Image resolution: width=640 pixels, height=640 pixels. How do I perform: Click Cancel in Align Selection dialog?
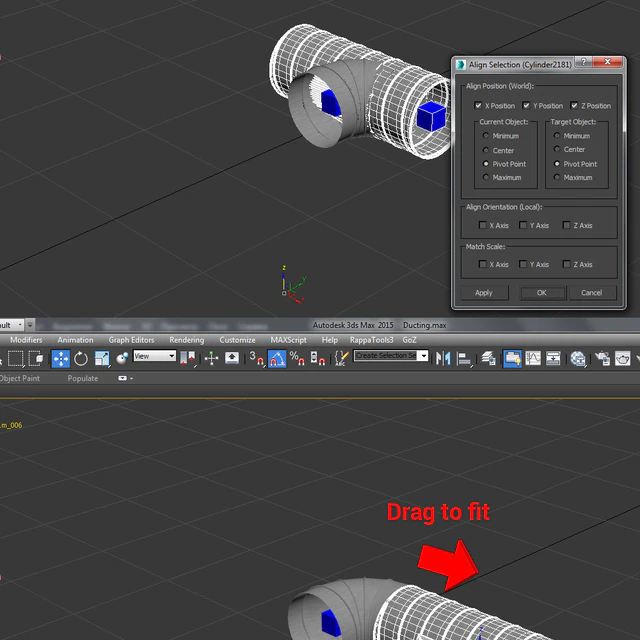(592, 293)
